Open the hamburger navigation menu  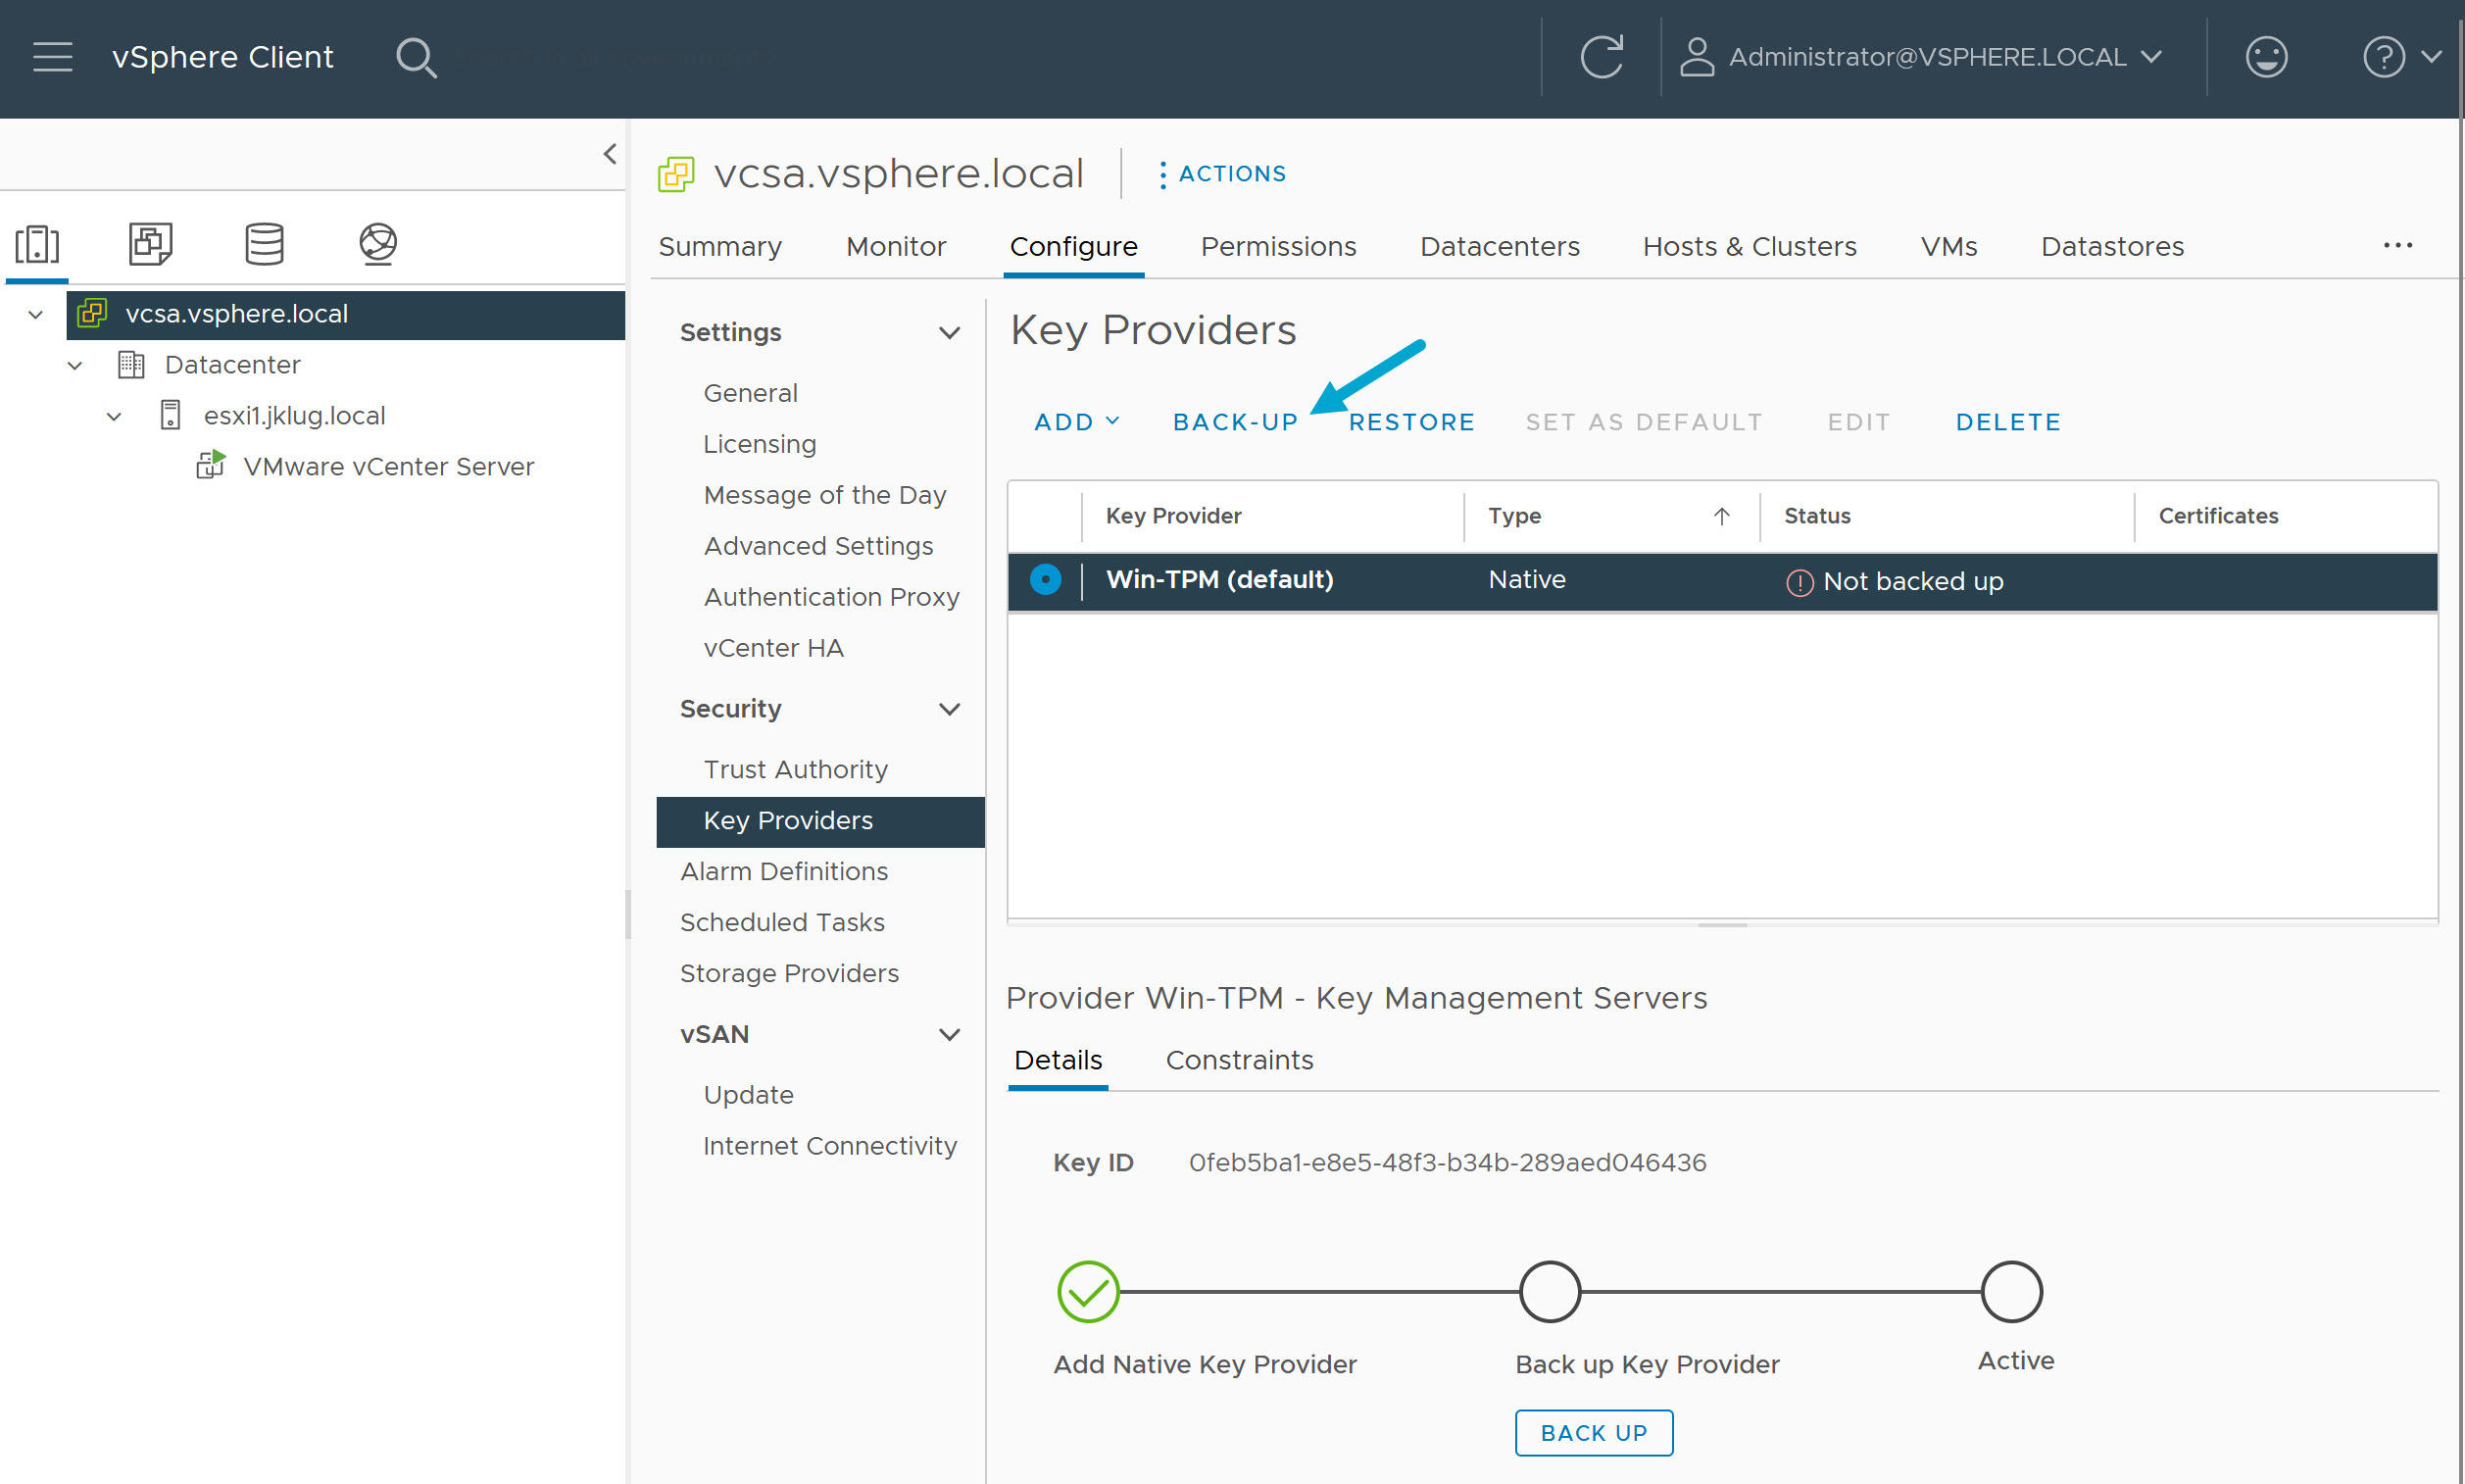(52, 57)
